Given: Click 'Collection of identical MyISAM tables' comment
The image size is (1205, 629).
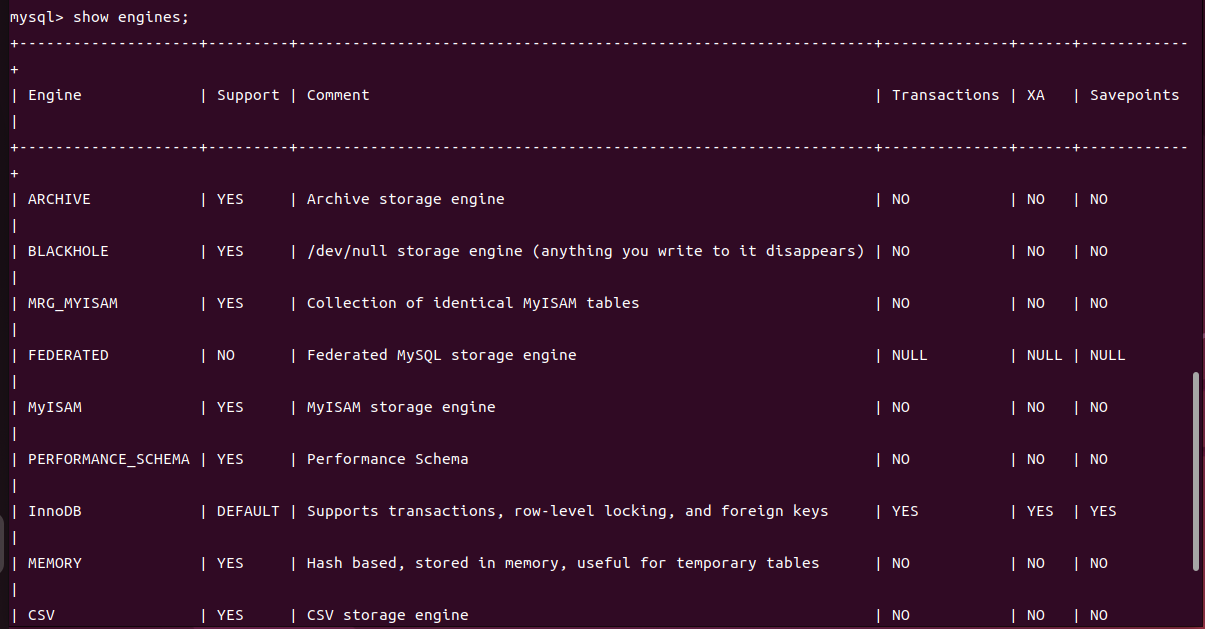Looking at the screenshot, I should click(473, 303).
